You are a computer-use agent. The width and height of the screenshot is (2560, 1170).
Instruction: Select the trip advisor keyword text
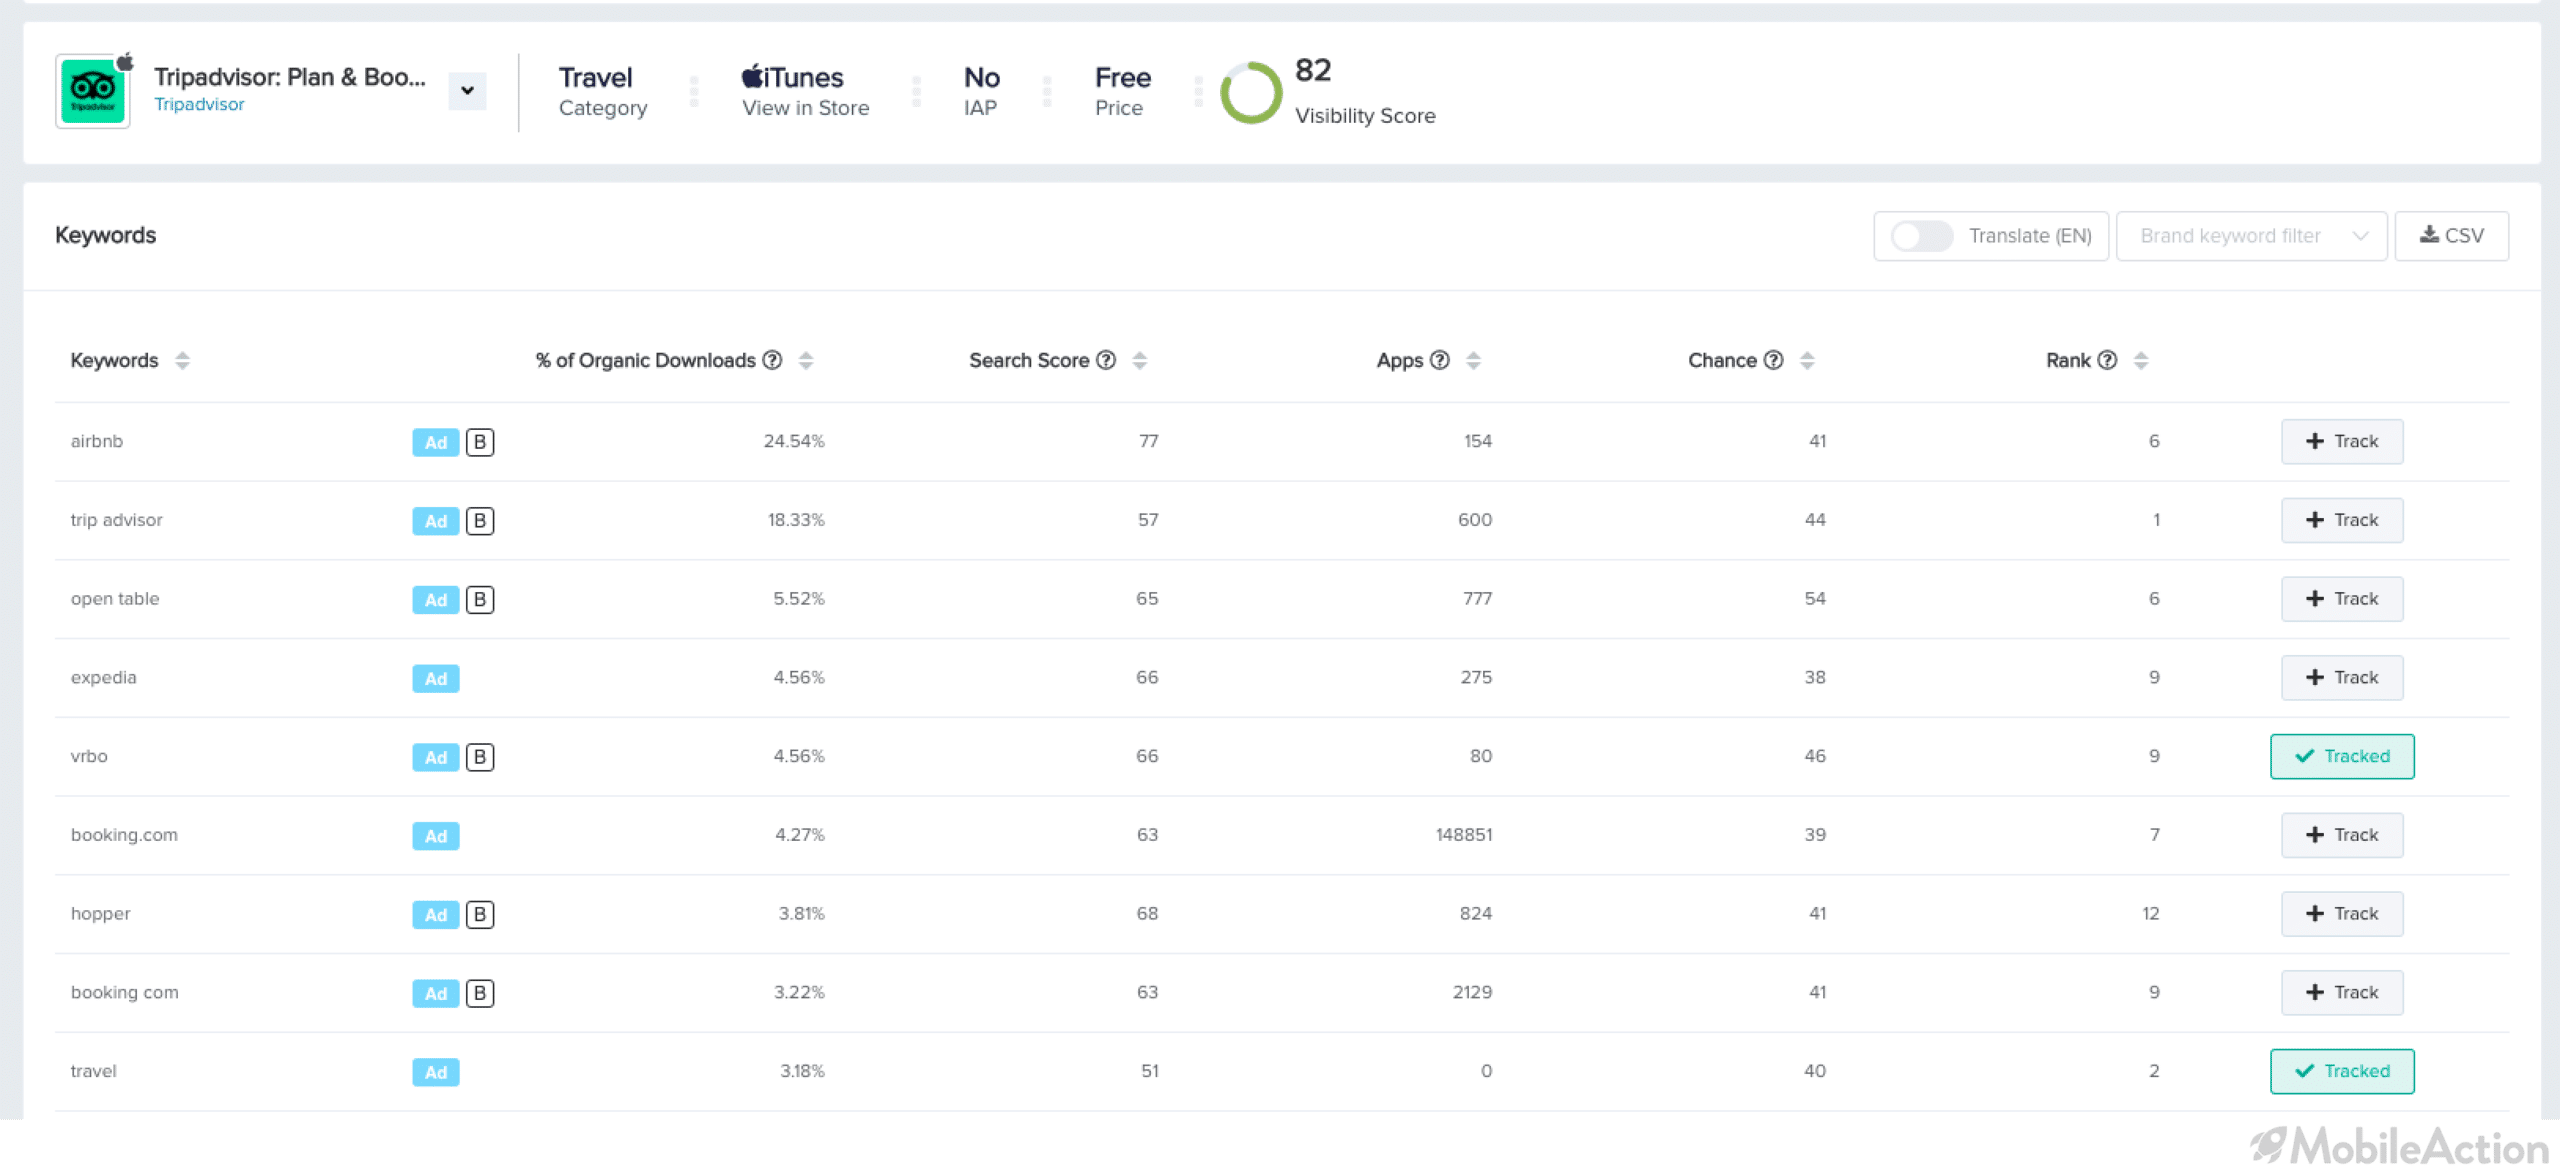(x=116, y=520)
